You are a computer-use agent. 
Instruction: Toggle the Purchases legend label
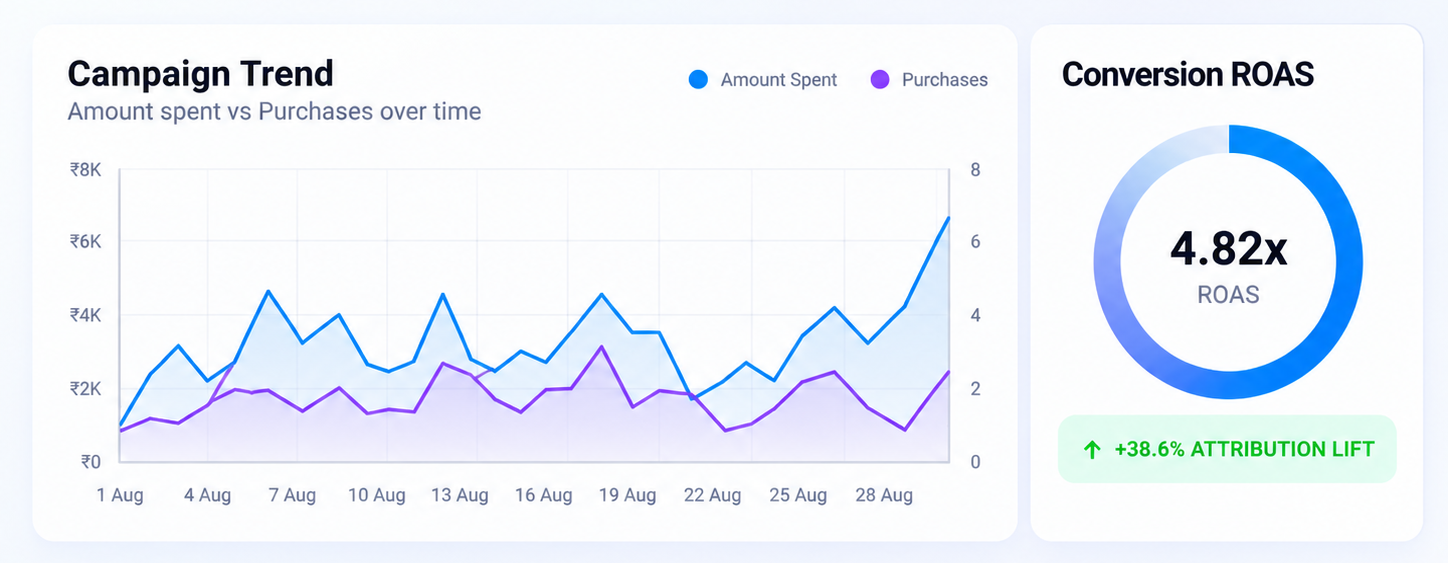tap(945, 80)
